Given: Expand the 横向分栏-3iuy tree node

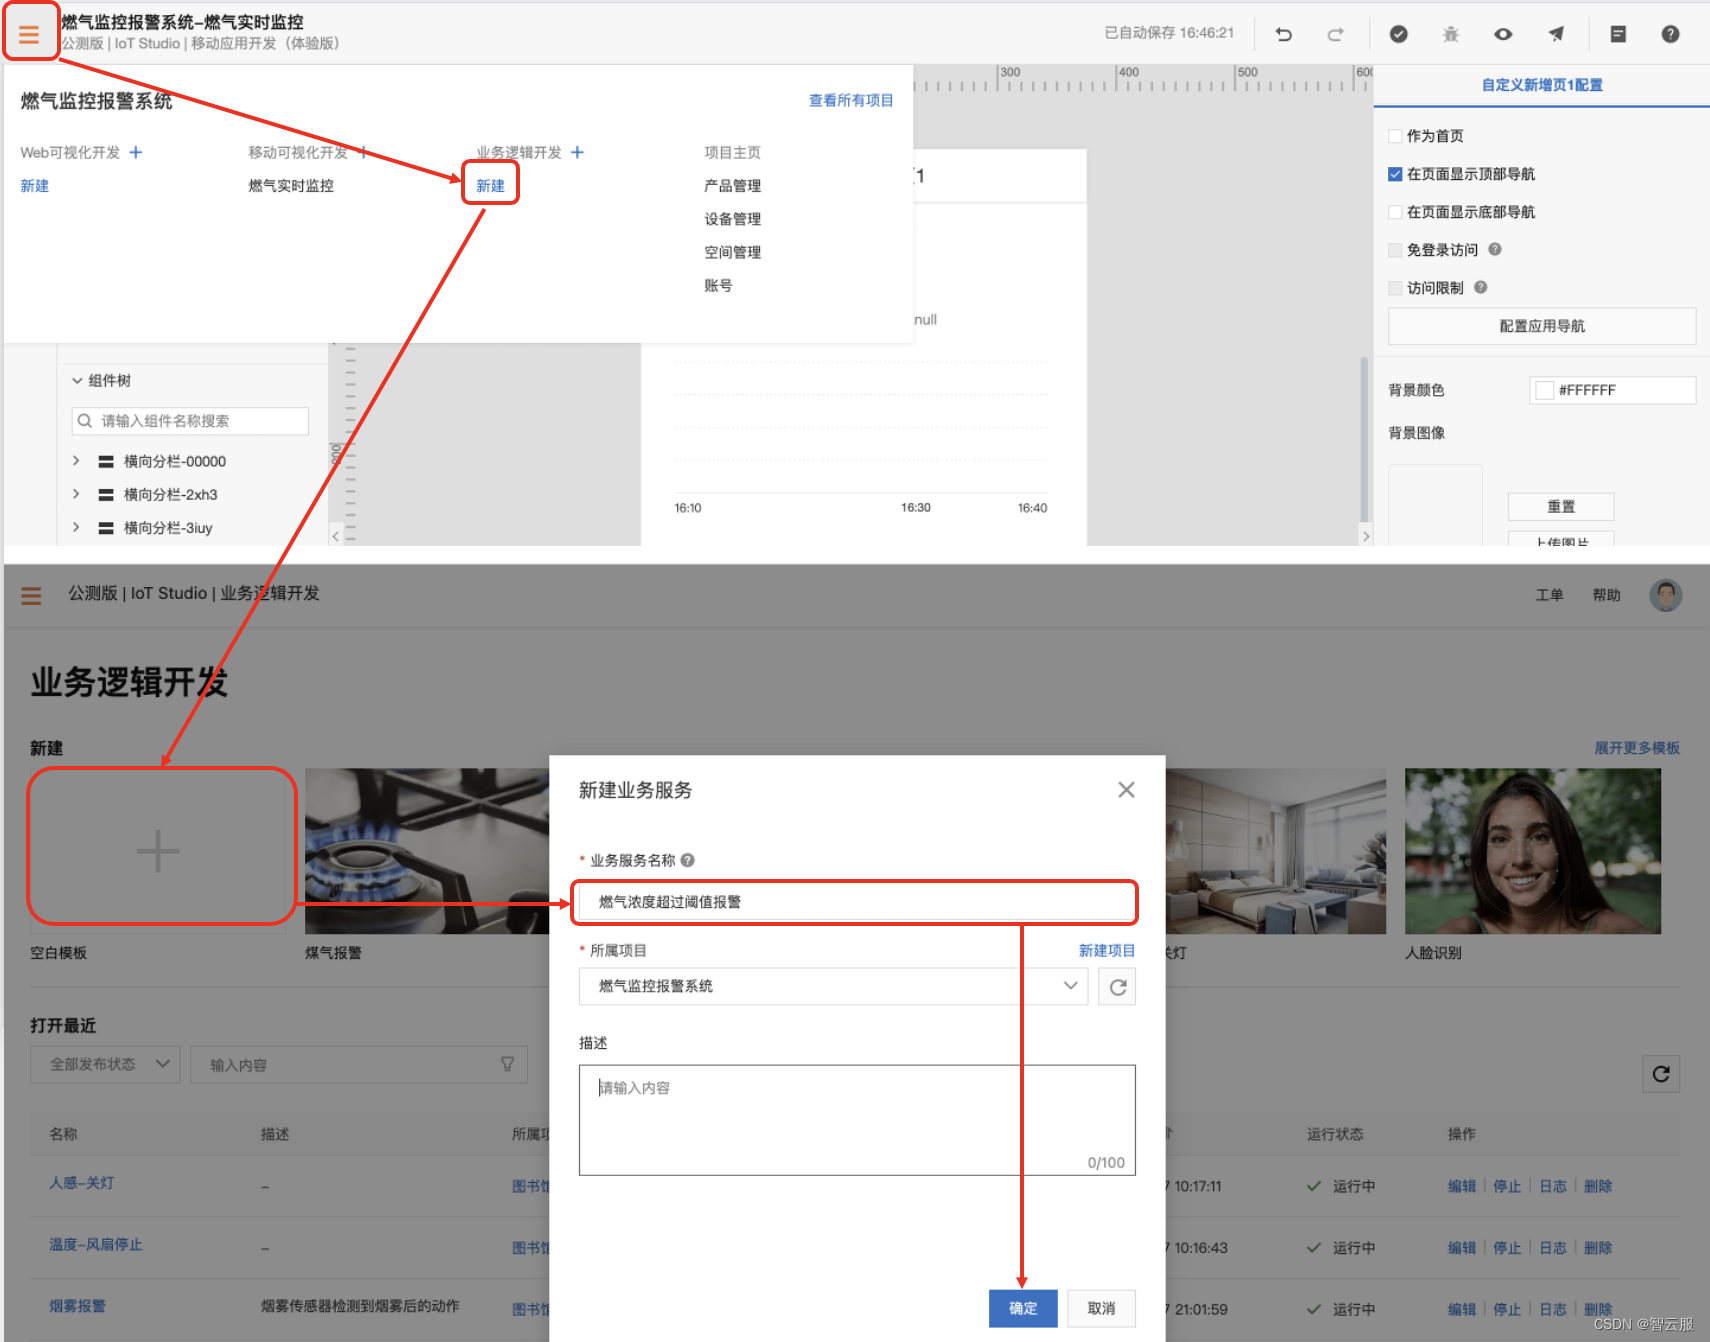Looking at the screenshot, I should pos(76,527).
